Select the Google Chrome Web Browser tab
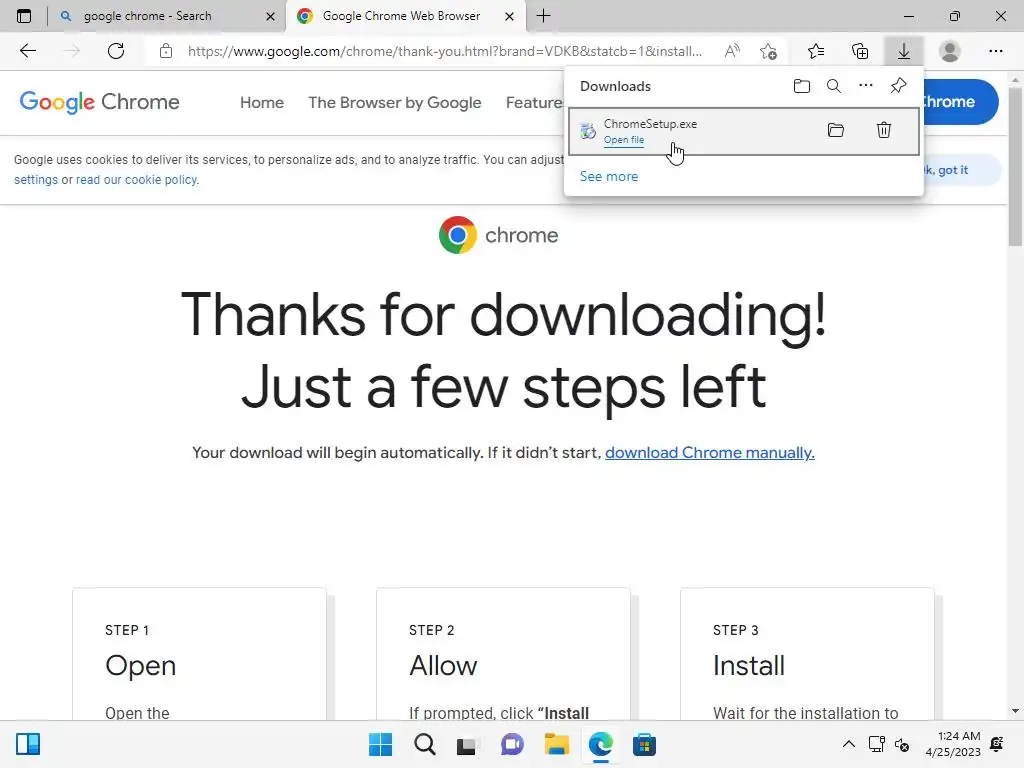 point(405,16)
